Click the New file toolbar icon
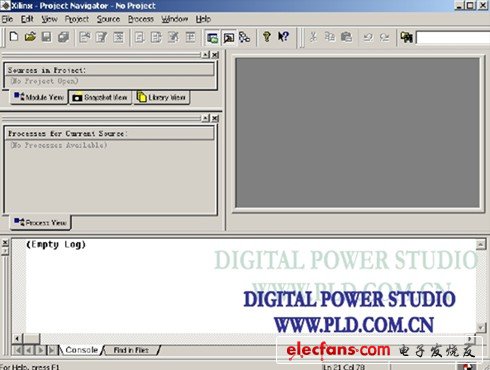The width and height of the screenshot is (490, 370). 14,37
